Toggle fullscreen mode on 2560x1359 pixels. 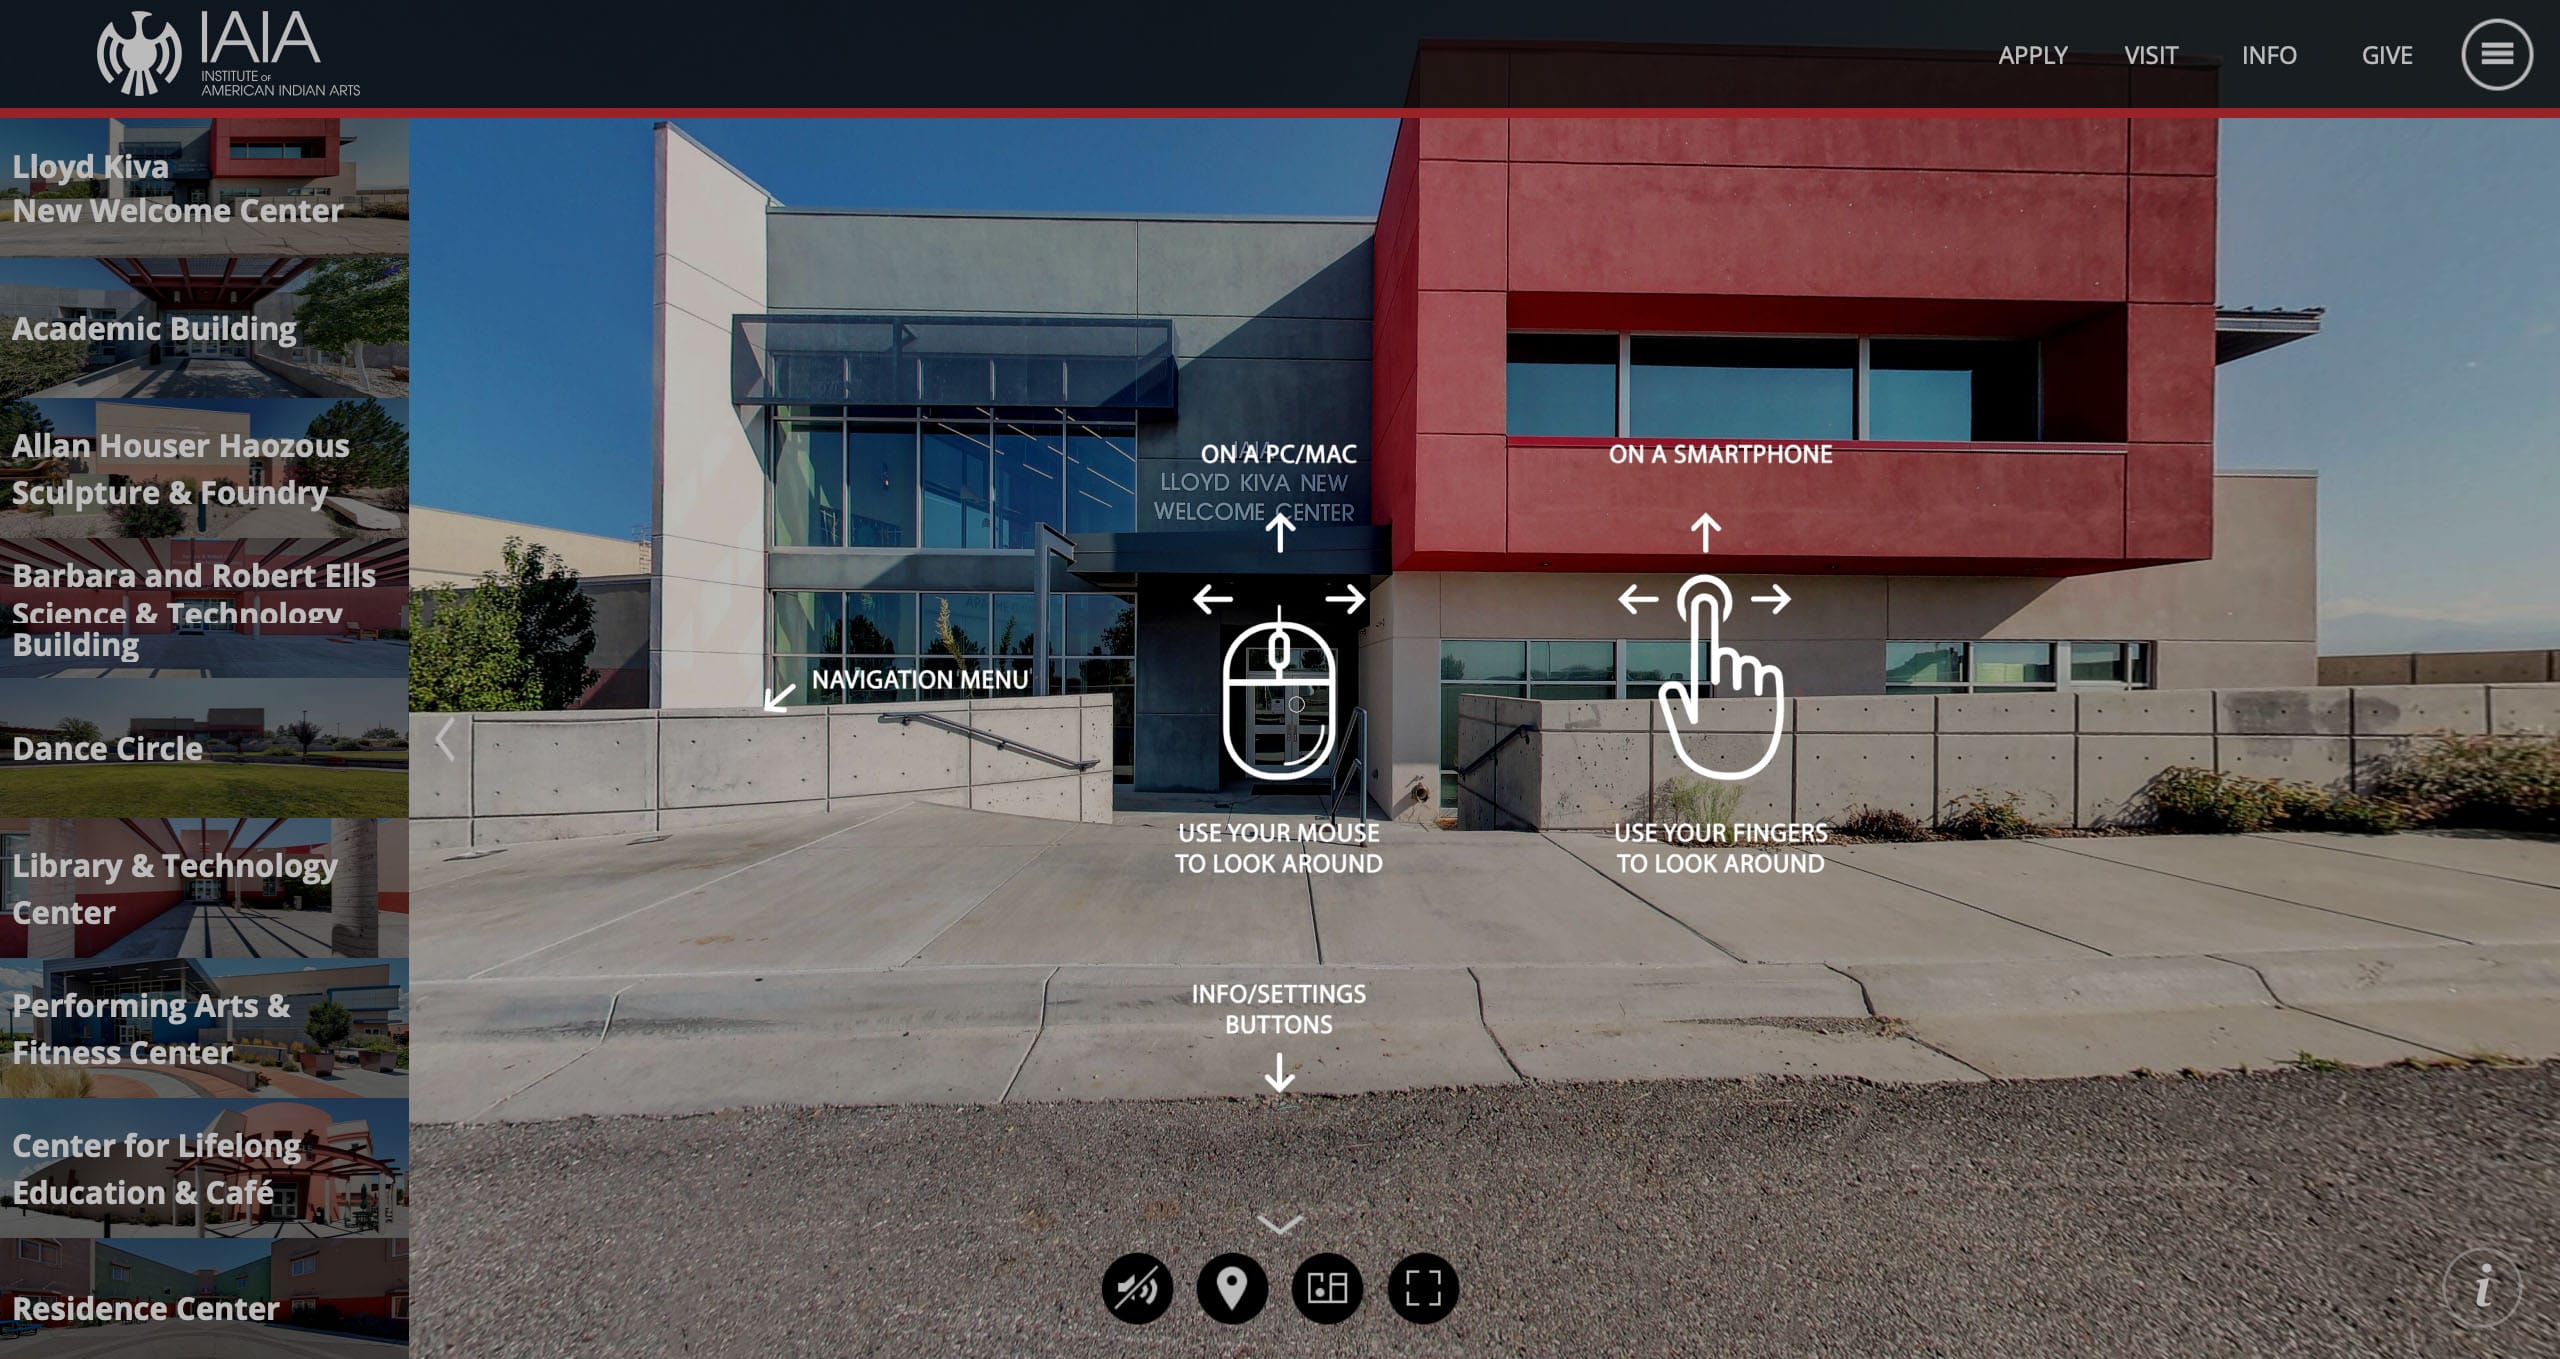1422,1290
